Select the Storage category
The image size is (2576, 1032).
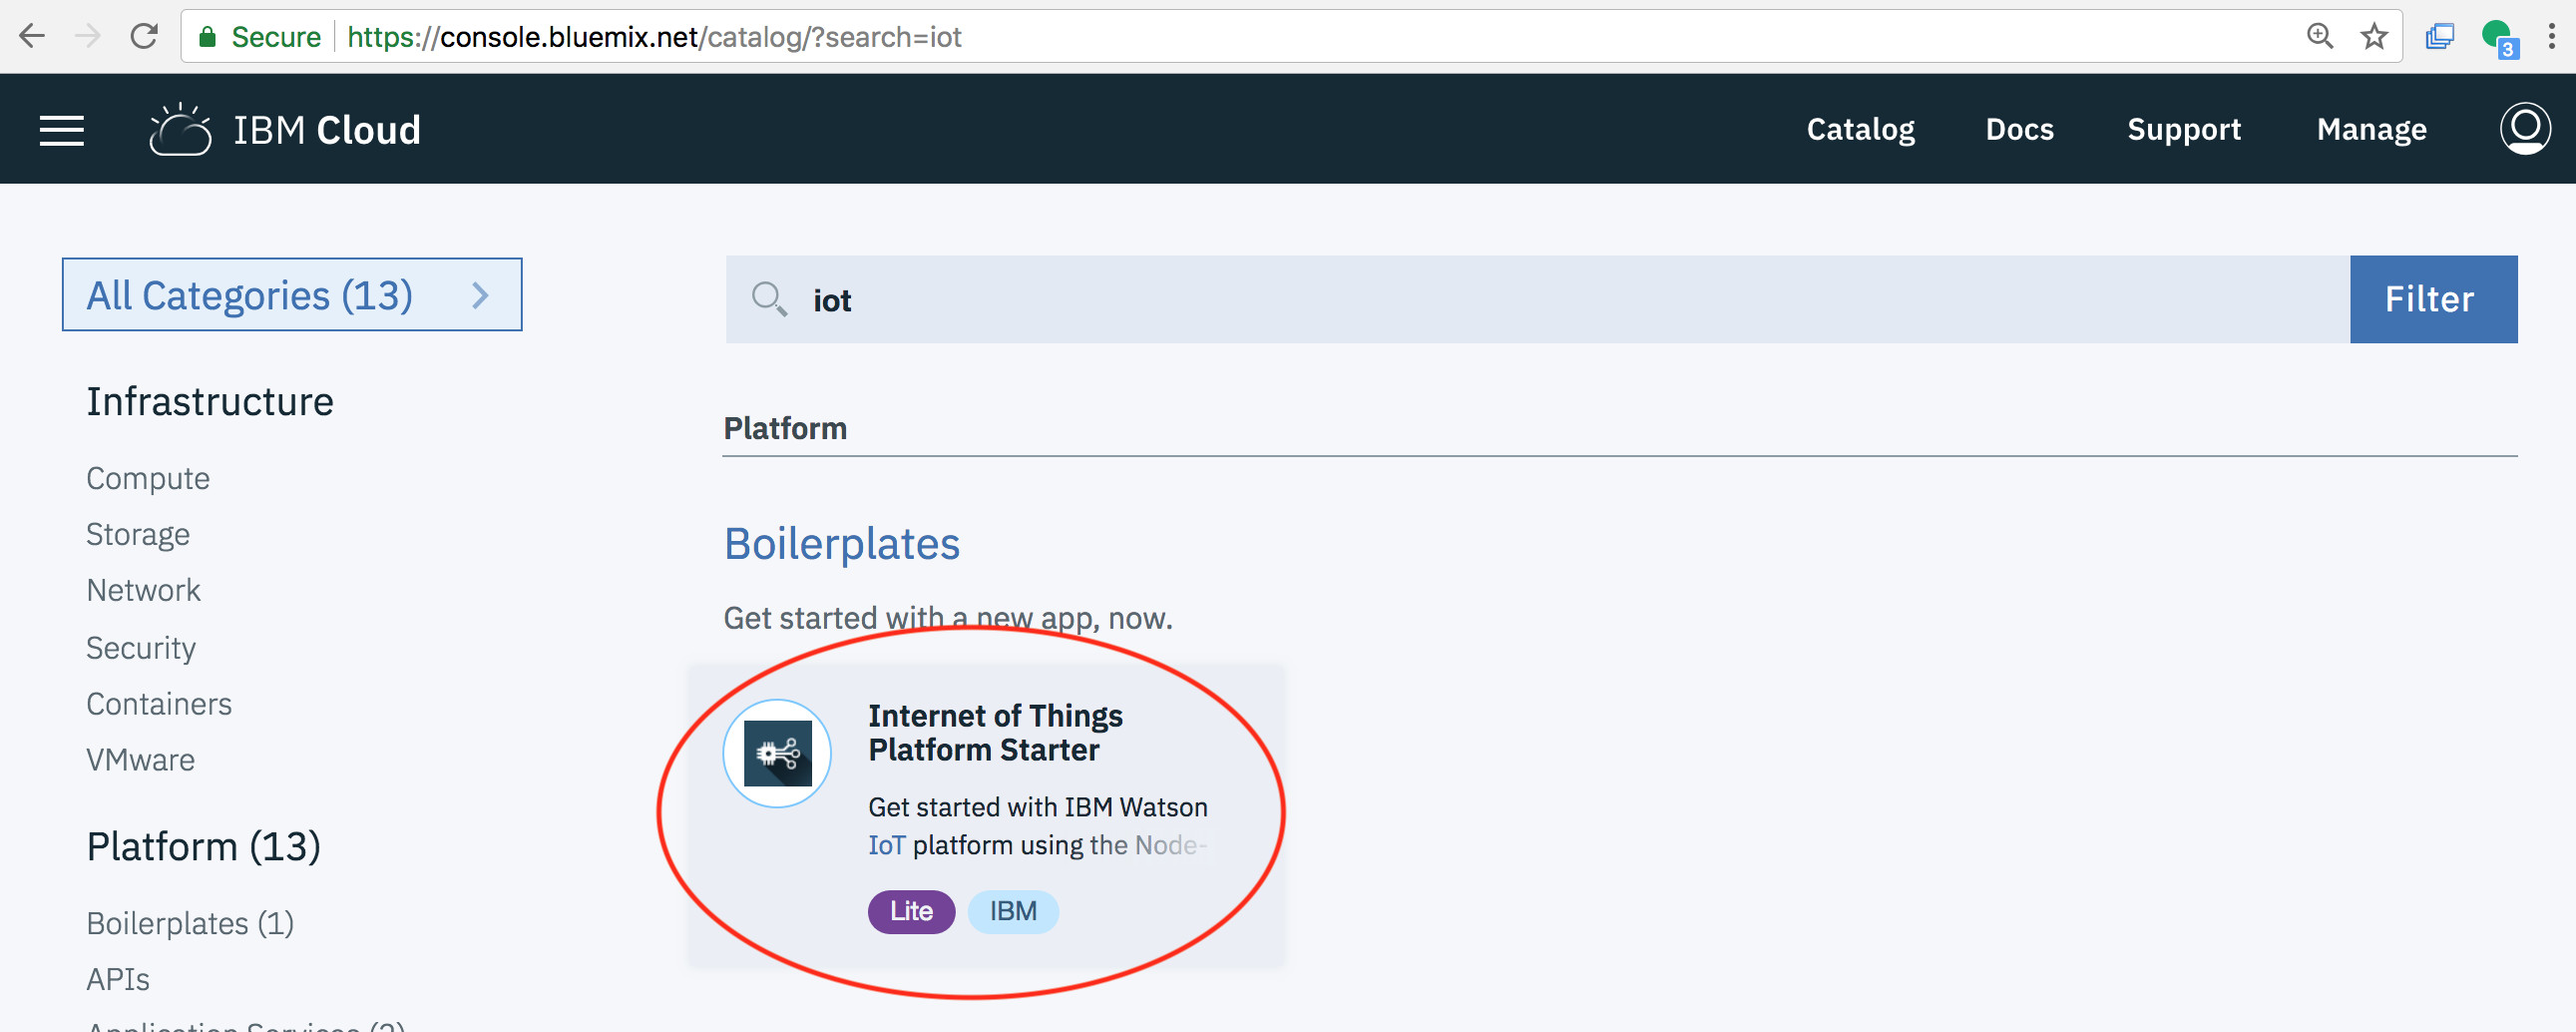[138, 534]
